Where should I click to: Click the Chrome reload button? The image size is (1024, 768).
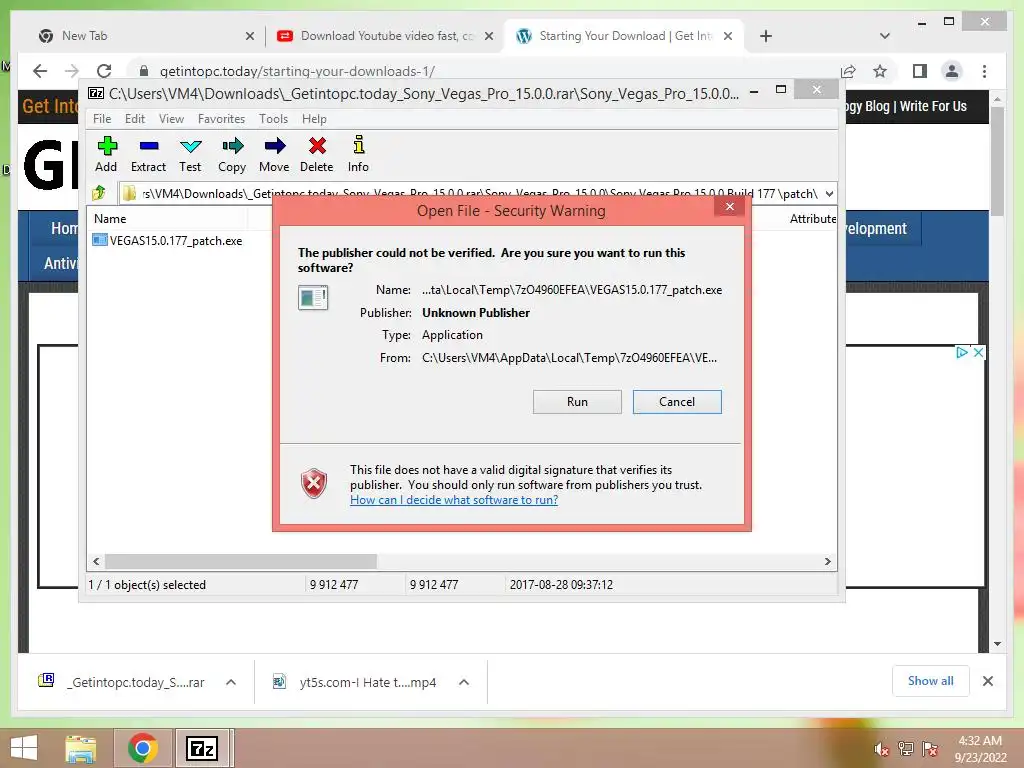coord(104,71)
